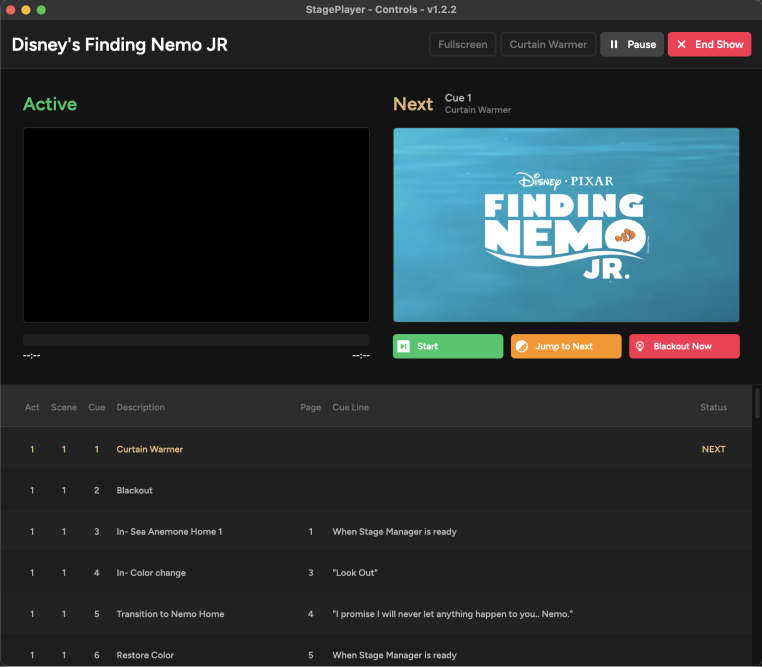Select the Curtain Warmer cue row
The height and width of the screenshot is (667, 762).
coord(376,449)
